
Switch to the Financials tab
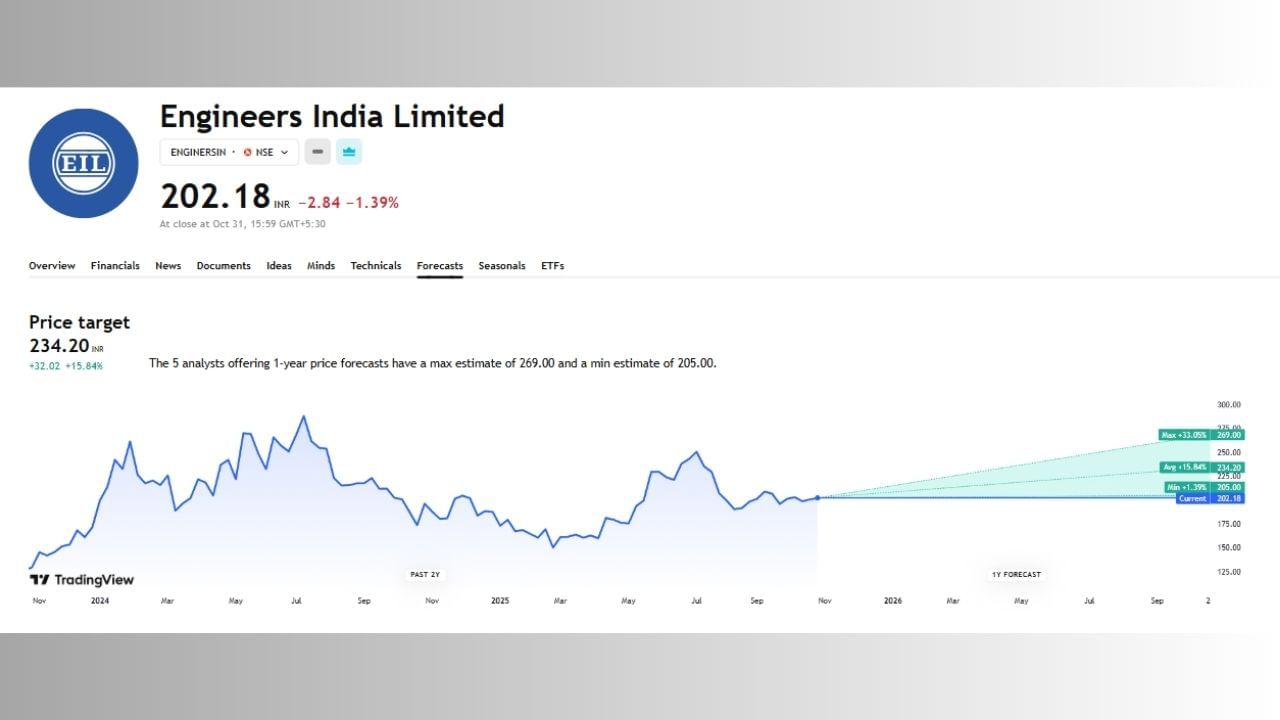point(115,266)
